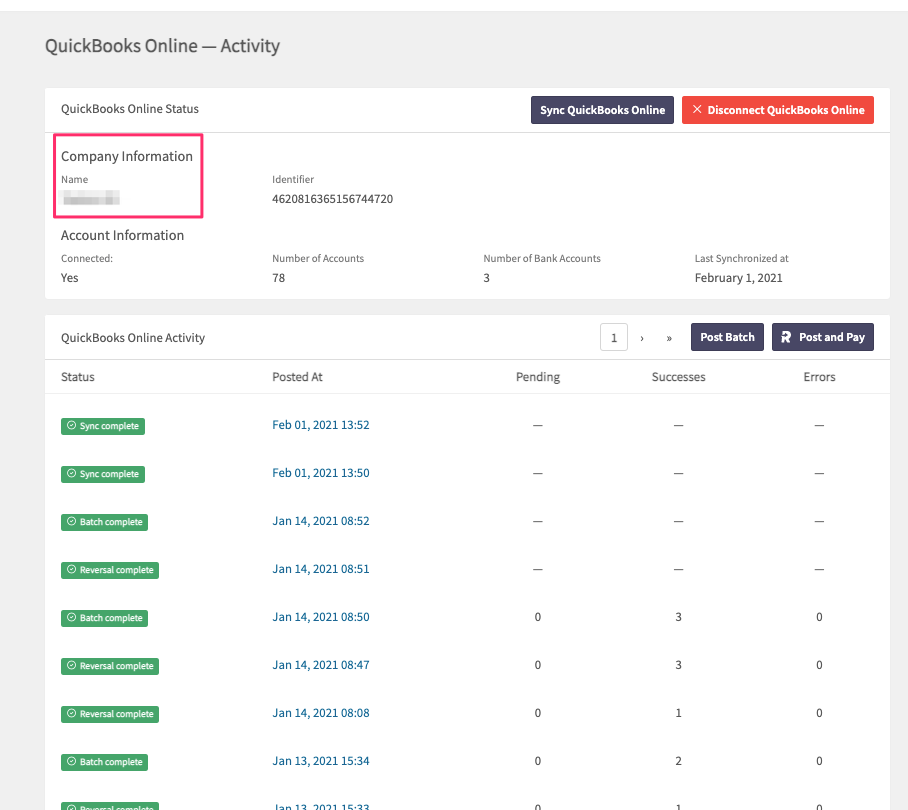Open Jan 14, 2021 08:50 activity link
Screen dimensions: 908x810
pyautogui.click(x=321, y=617)
